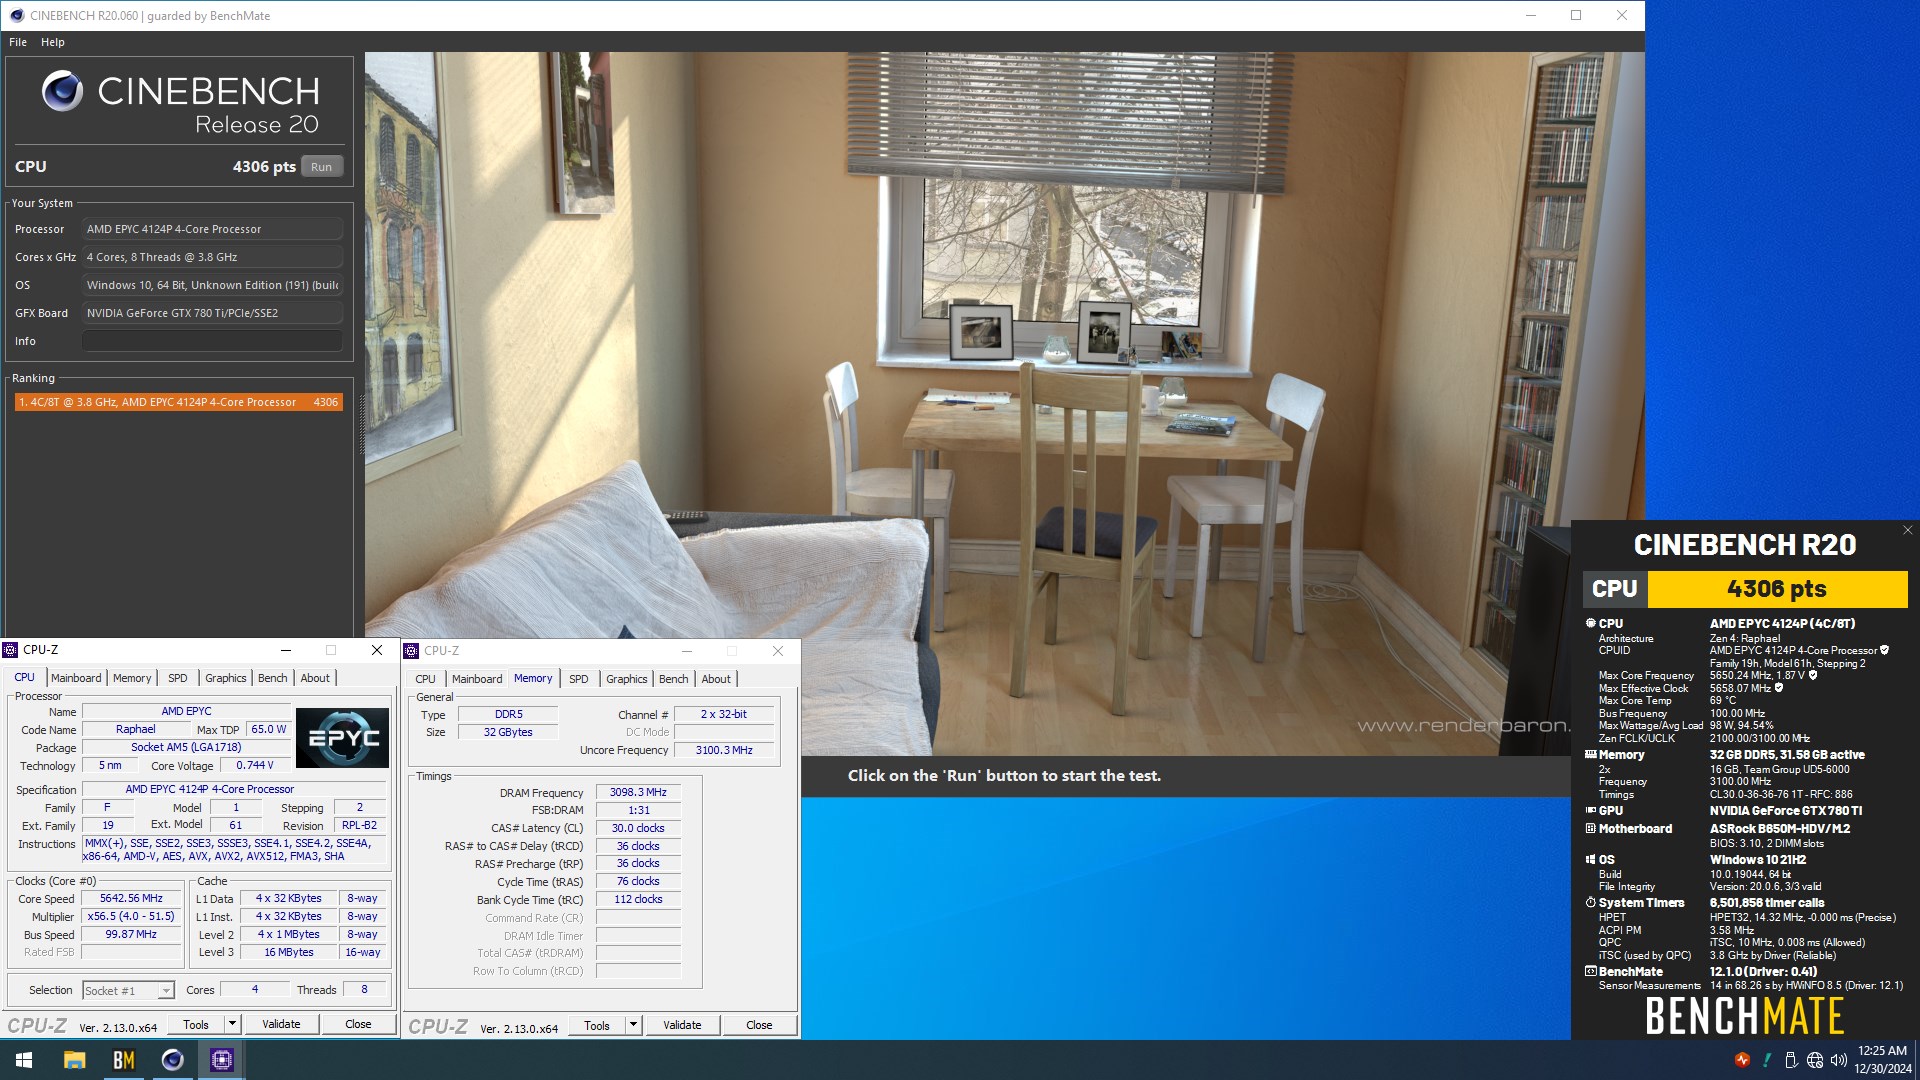Click the CPU chip icon in BenchMate panel

[x=1590, y=623]
